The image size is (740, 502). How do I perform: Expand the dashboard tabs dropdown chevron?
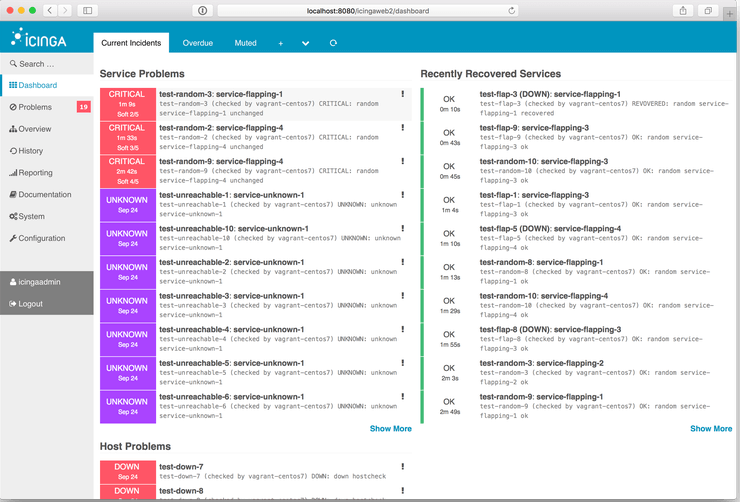click(305, 43)
